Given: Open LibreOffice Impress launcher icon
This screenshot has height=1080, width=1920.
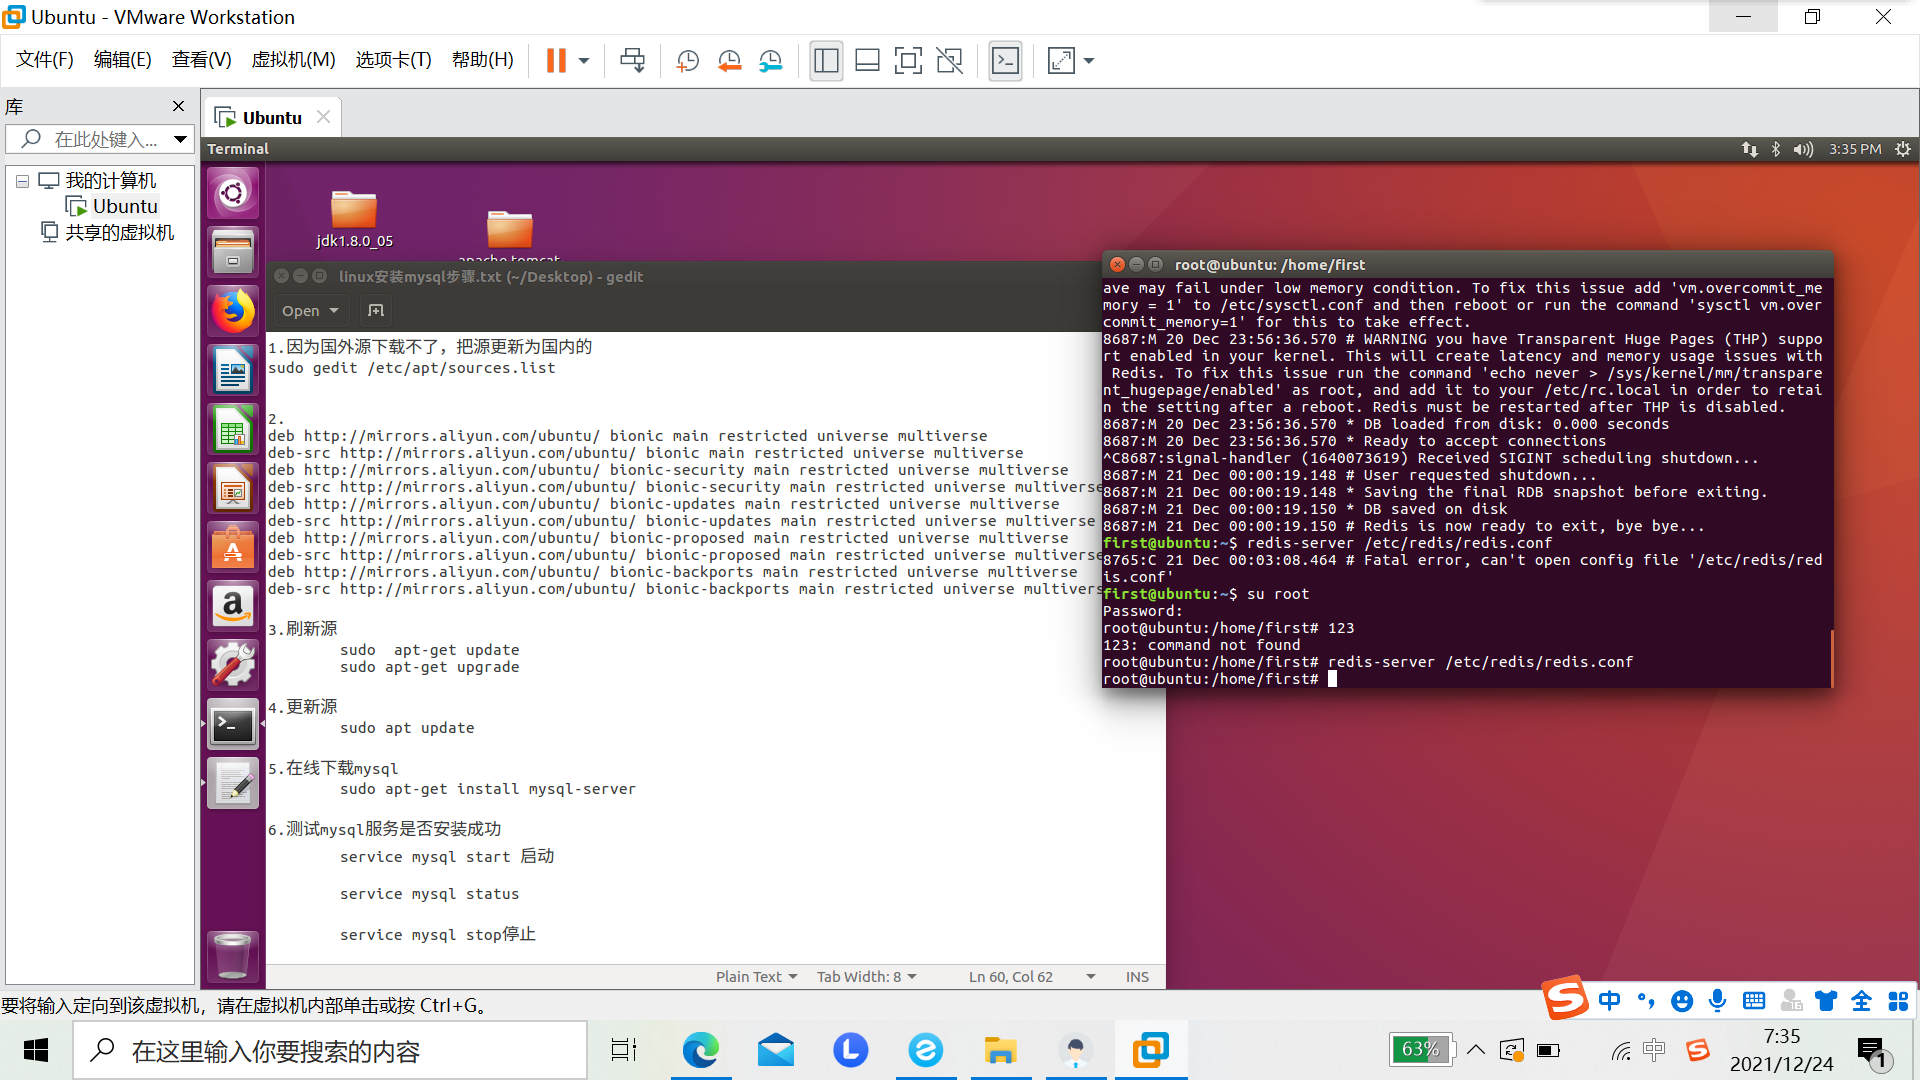Looking at the screenshot, I should [233, 488].
